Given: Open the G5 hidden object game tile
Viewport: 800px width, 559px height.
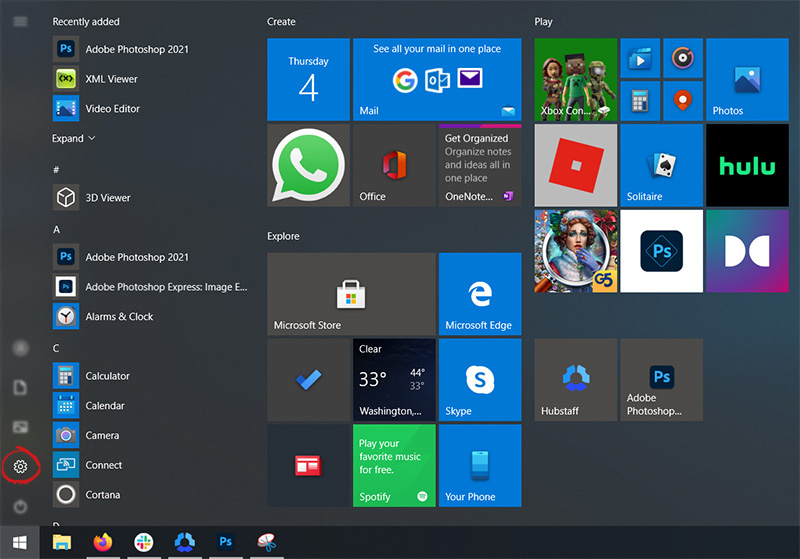Looking at the screenshot, I should [576, 251].
